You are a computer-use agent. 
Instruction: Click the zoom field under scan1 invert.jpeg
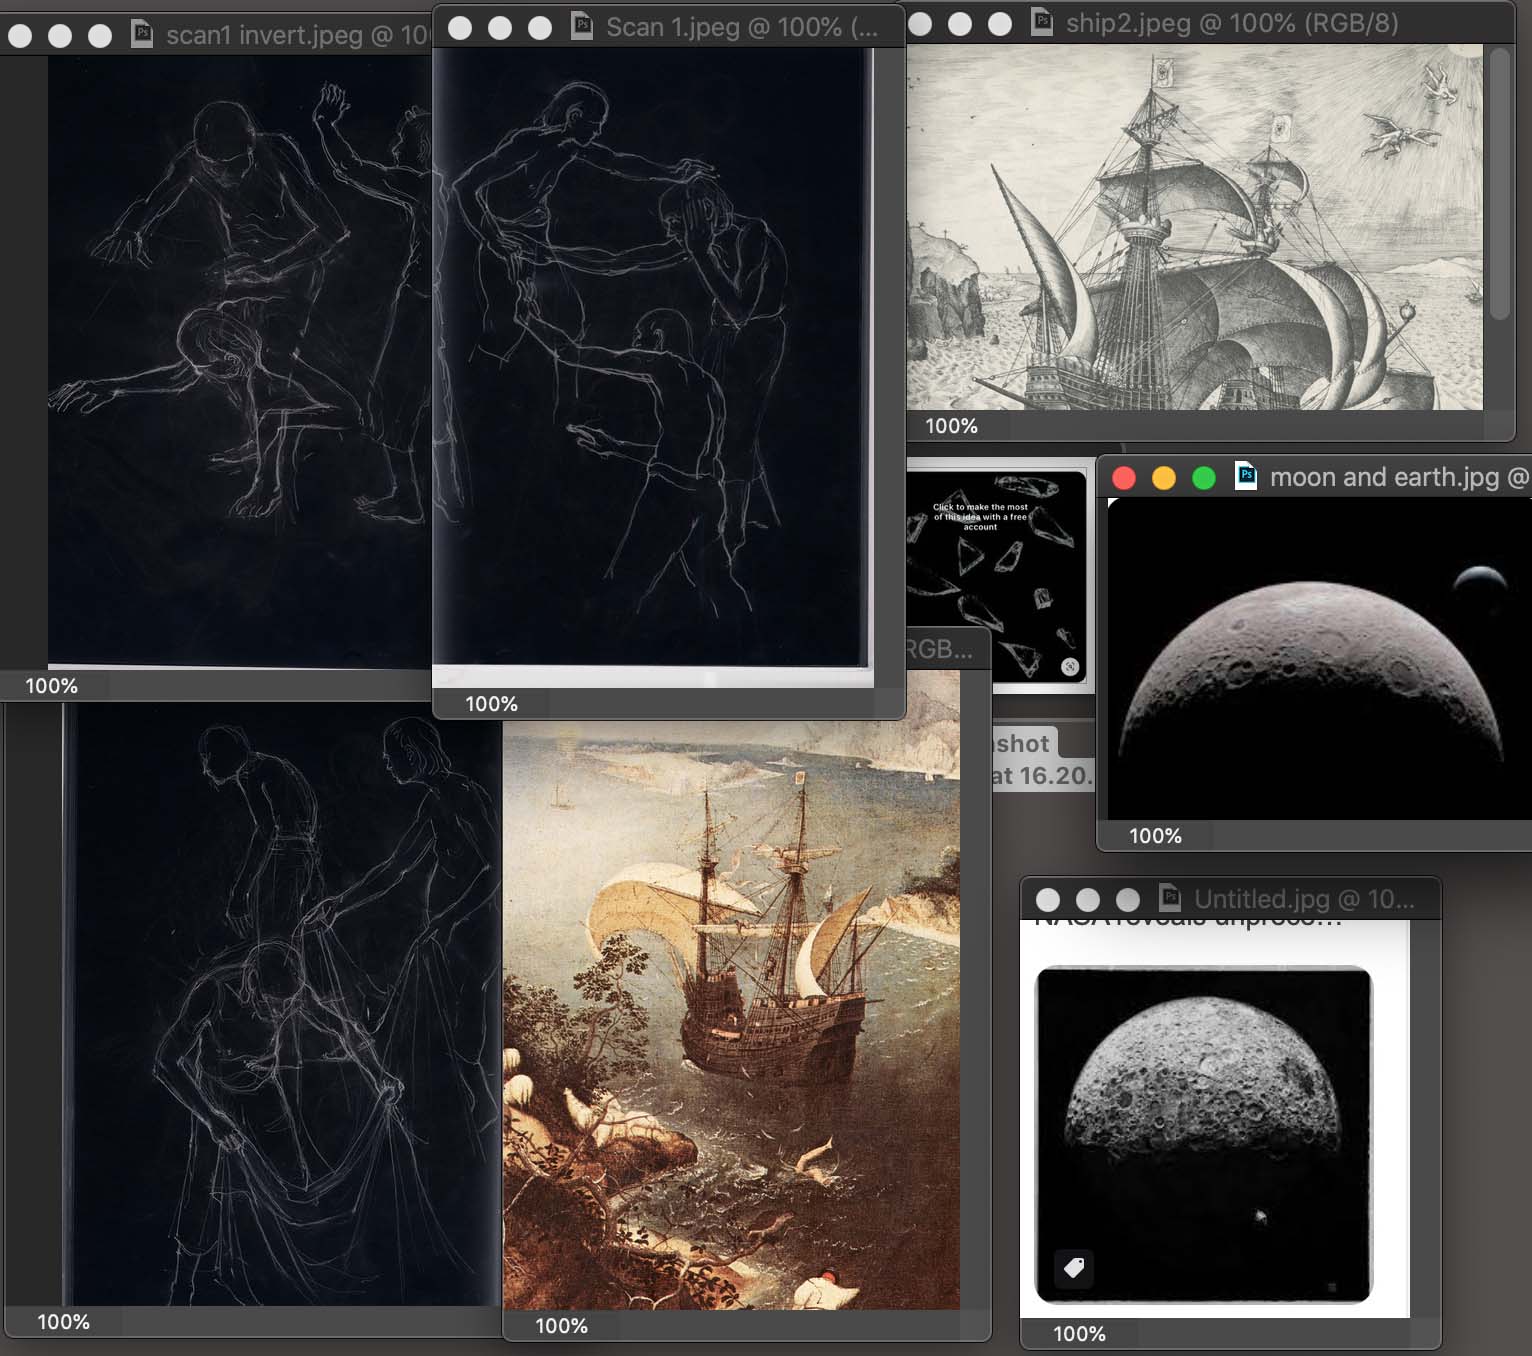click(51, 686)
